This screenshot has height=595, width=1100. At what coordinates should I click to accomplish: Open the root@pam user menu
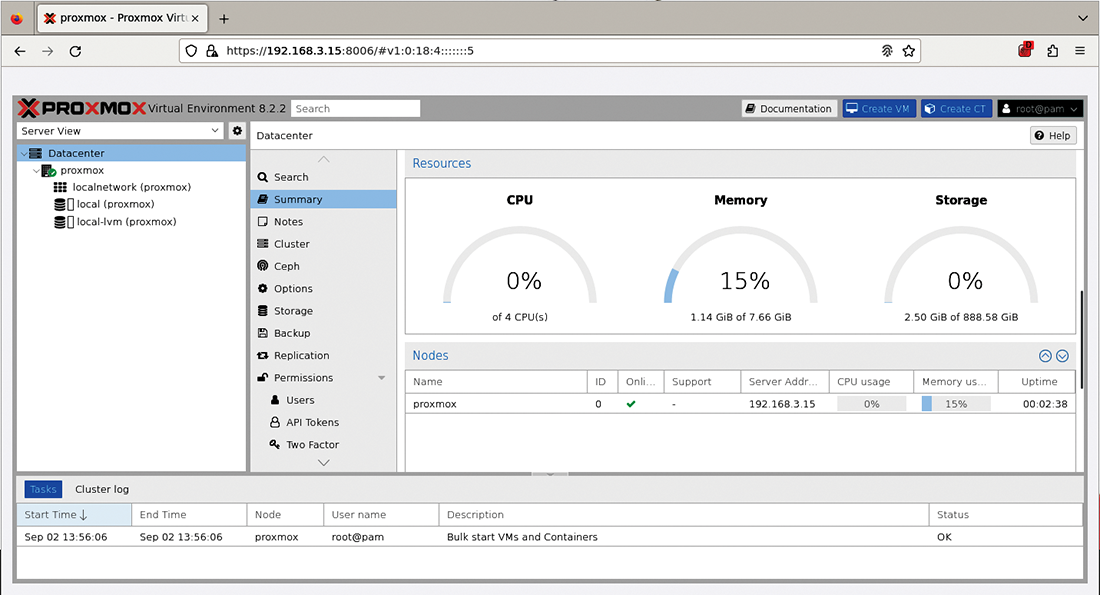coord(1040,109)
